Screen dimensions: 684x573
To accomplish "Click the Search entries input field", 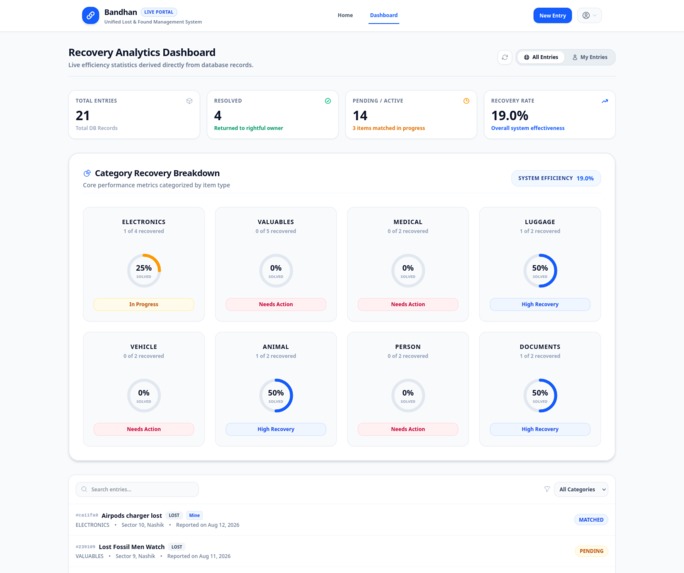I will coord(137,489).
